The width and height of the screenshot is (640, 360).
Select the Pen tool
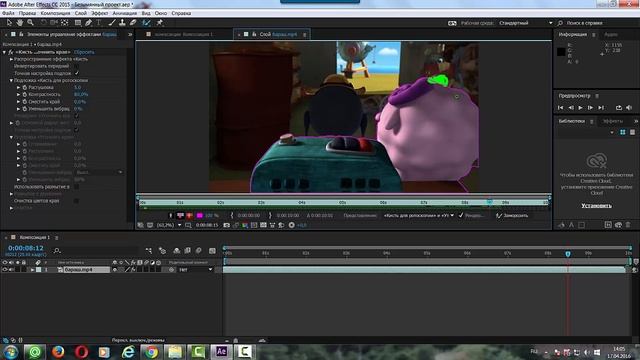coord(89,23)
